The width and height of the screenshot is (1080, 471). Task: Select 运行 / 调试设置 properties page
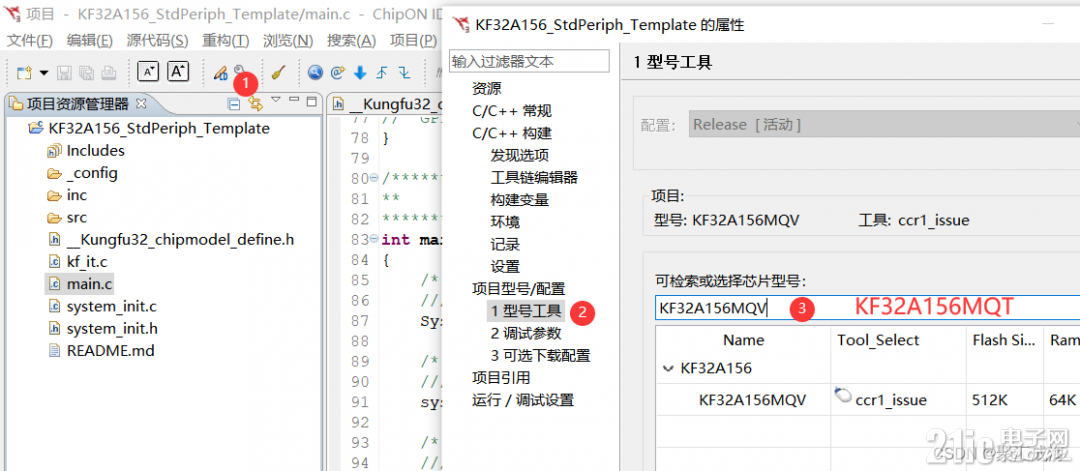(522, 400)
